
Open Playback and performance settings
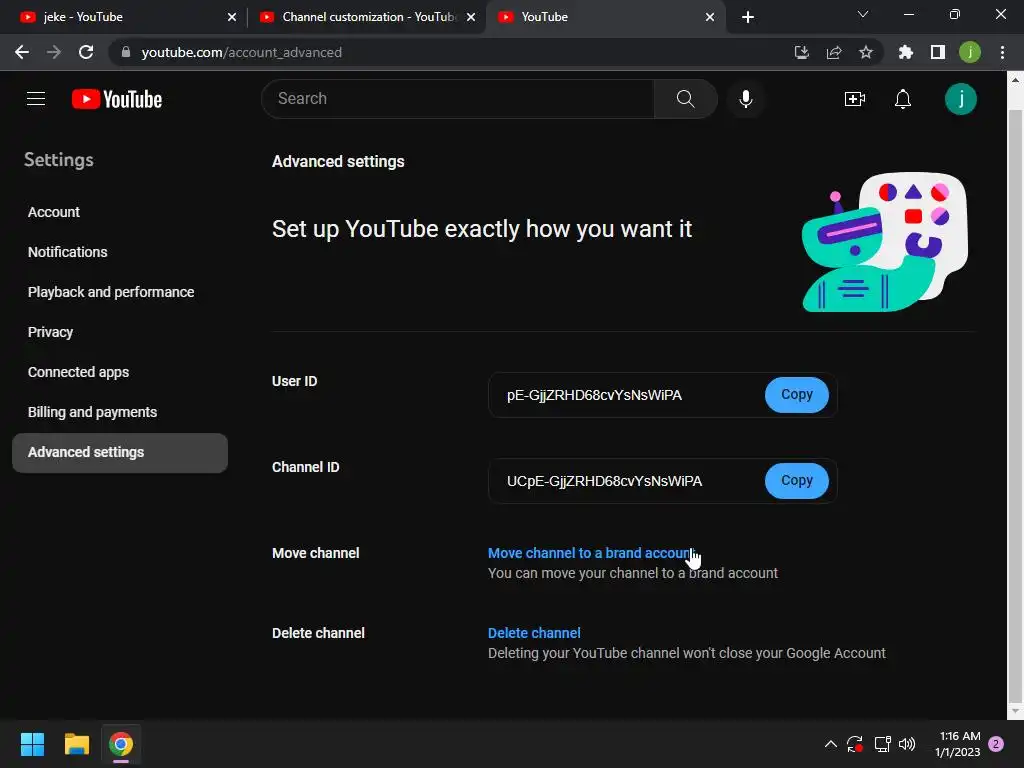(111, 292)
